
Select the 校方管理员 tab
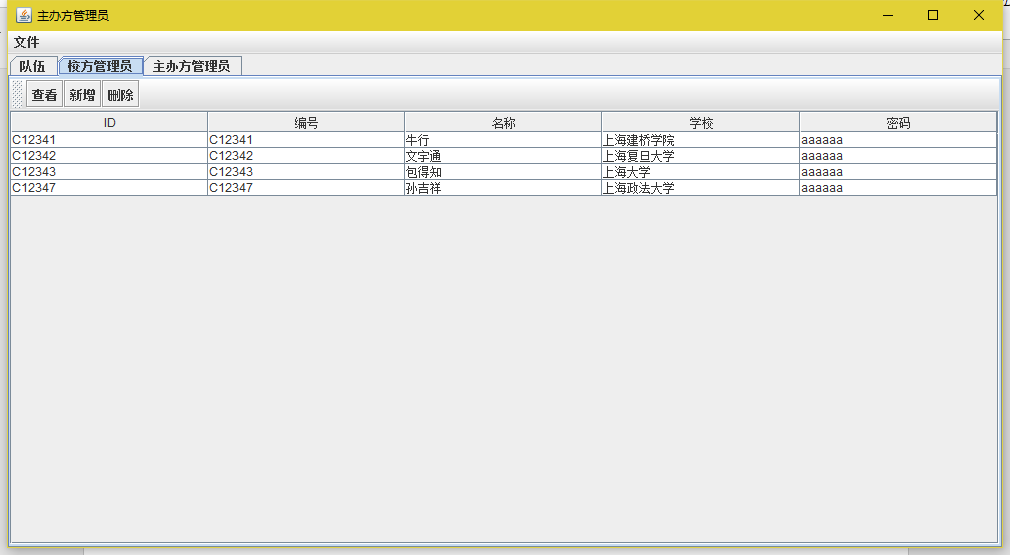(x=100, y=66)
